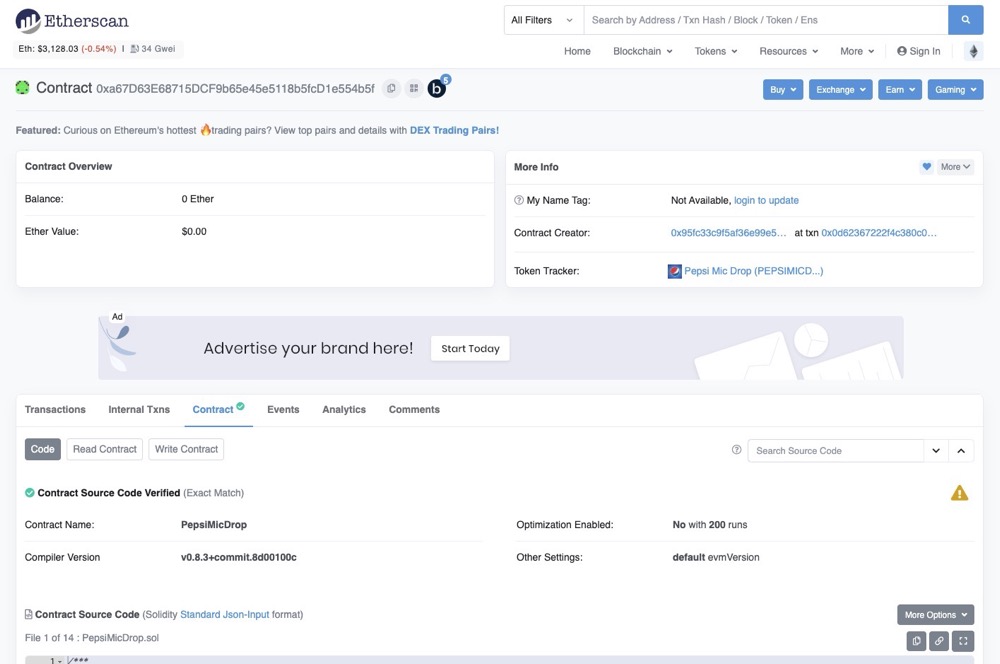Screen dimensions: 1000x664
Task: Click the contract address text
Action: click(x=235, y=89)
